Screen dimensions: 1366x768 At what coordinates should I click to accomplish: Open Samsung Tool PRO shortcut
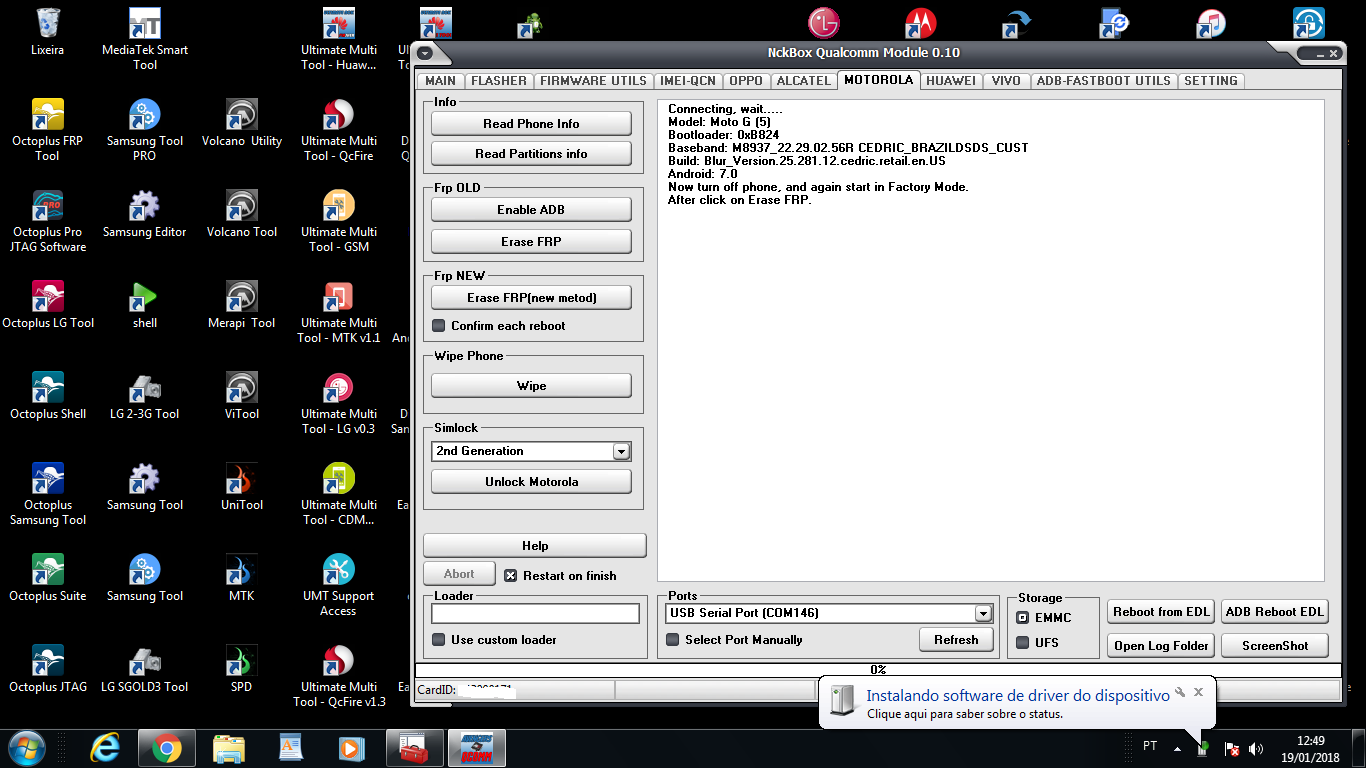point(145,130)
